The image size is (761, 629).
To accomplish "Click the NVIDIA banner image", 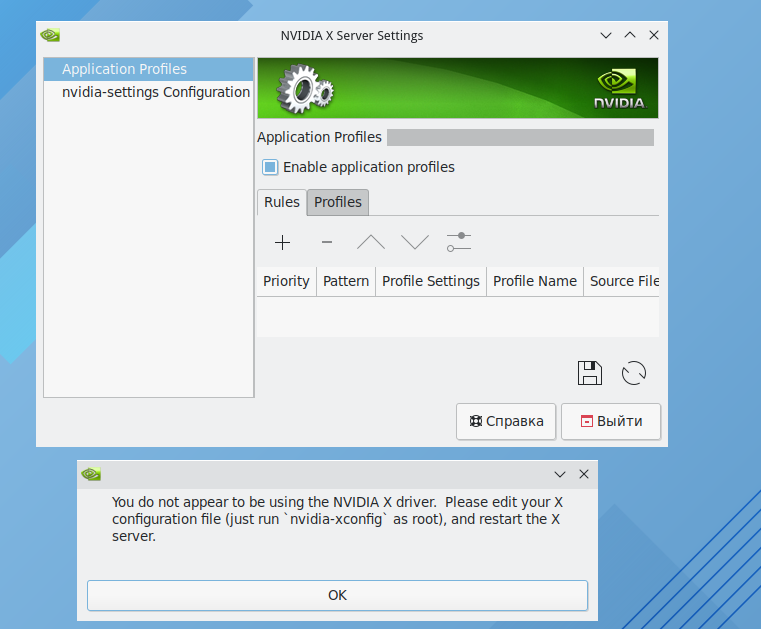I will 458,88.
